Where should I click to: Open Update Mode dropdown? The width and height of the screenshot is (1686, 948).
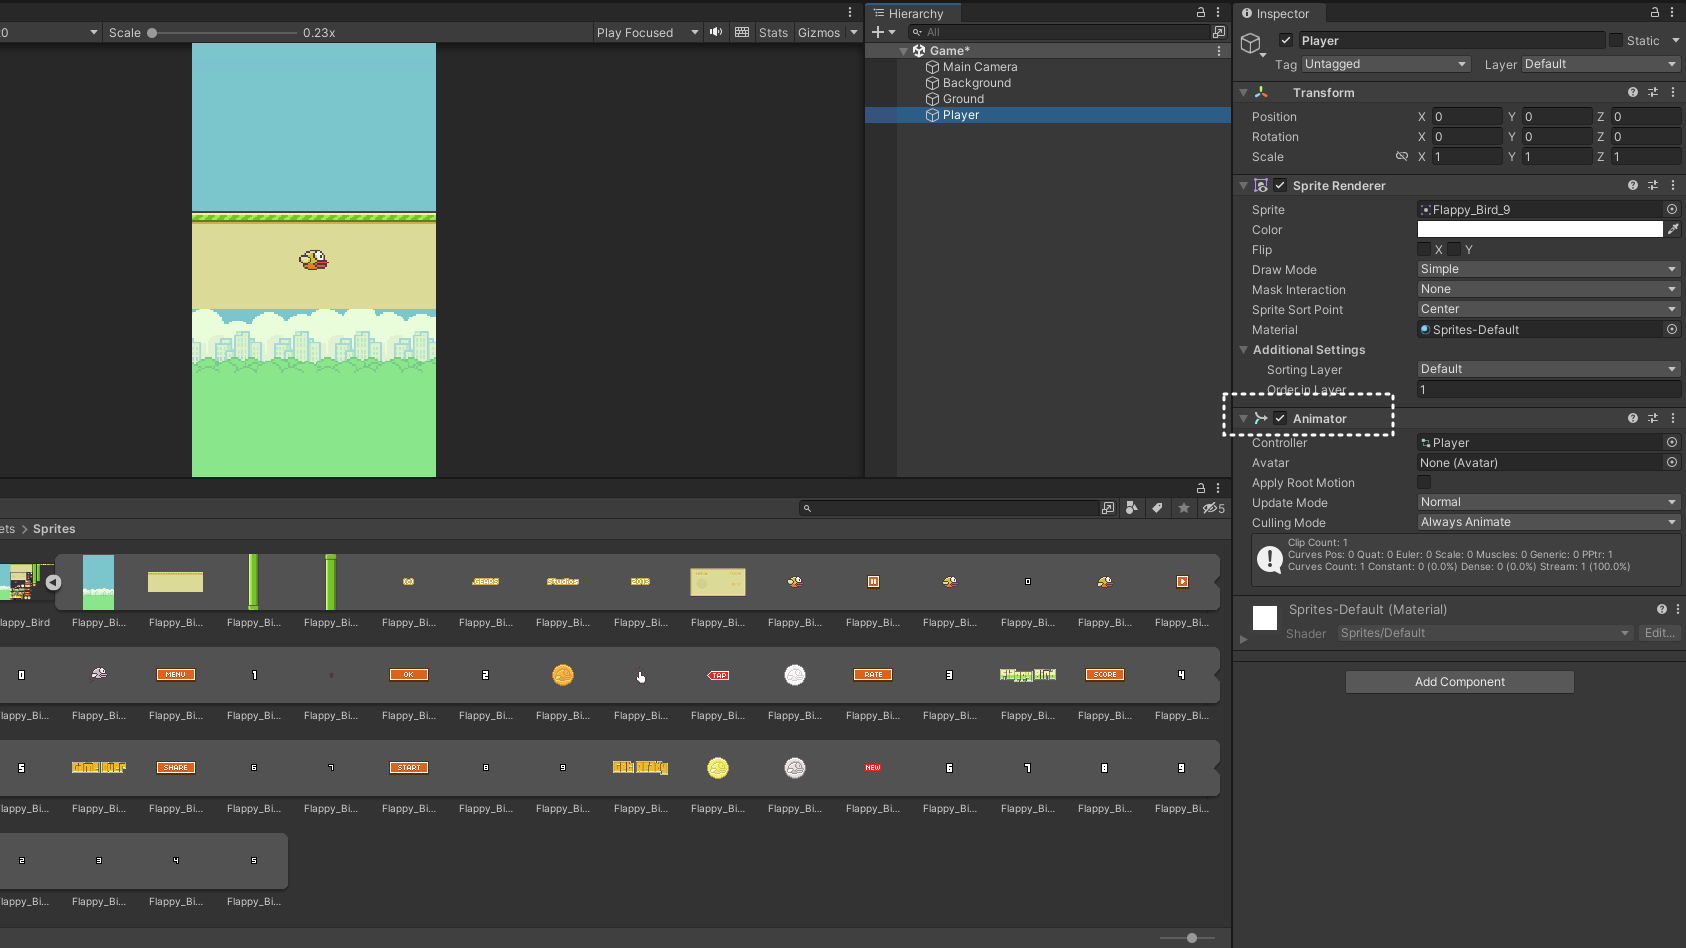[1549, 502]
